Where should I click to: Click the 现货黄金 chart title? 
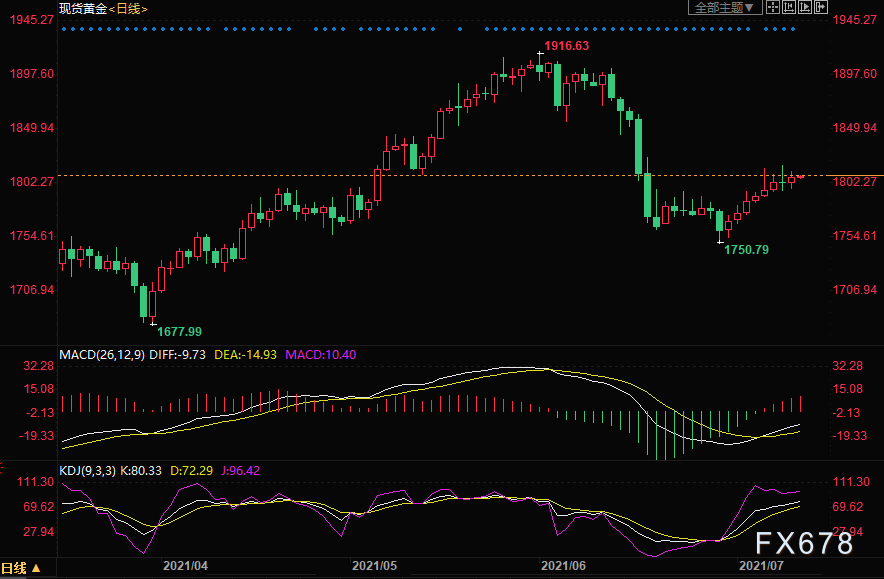tap(83, 8)
